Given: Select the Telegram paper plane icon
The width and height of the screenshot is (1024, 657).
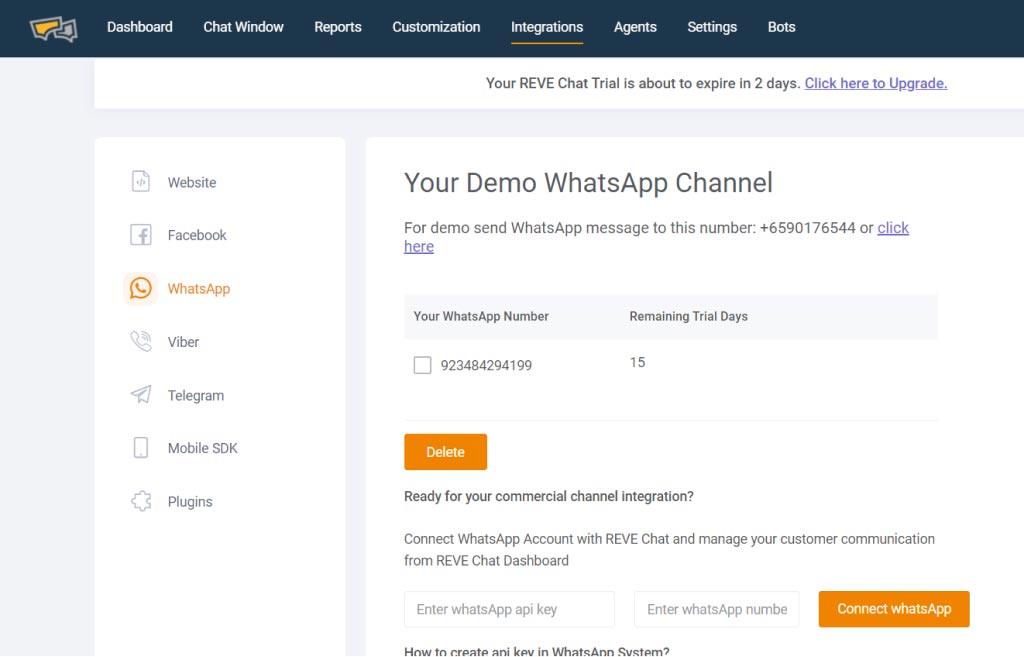Looking at the screenshot, I should (140, 394).
